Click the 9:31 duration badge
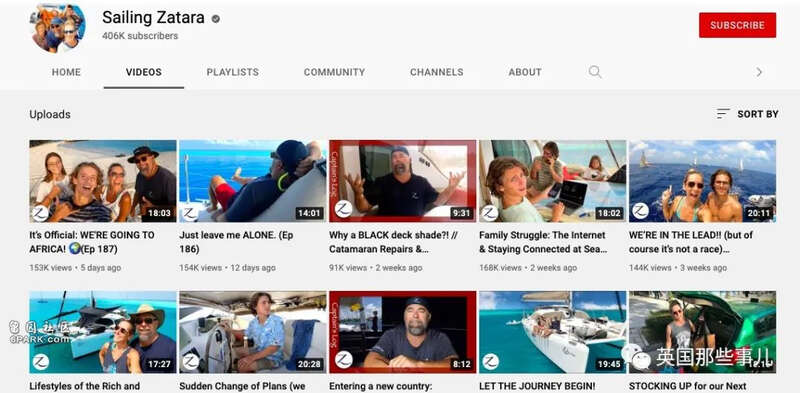 [x=461, y=213]
